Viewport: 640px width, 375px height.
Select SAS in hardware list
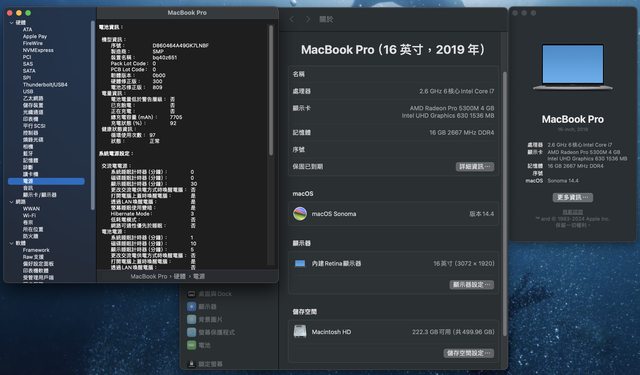point(28,64)
